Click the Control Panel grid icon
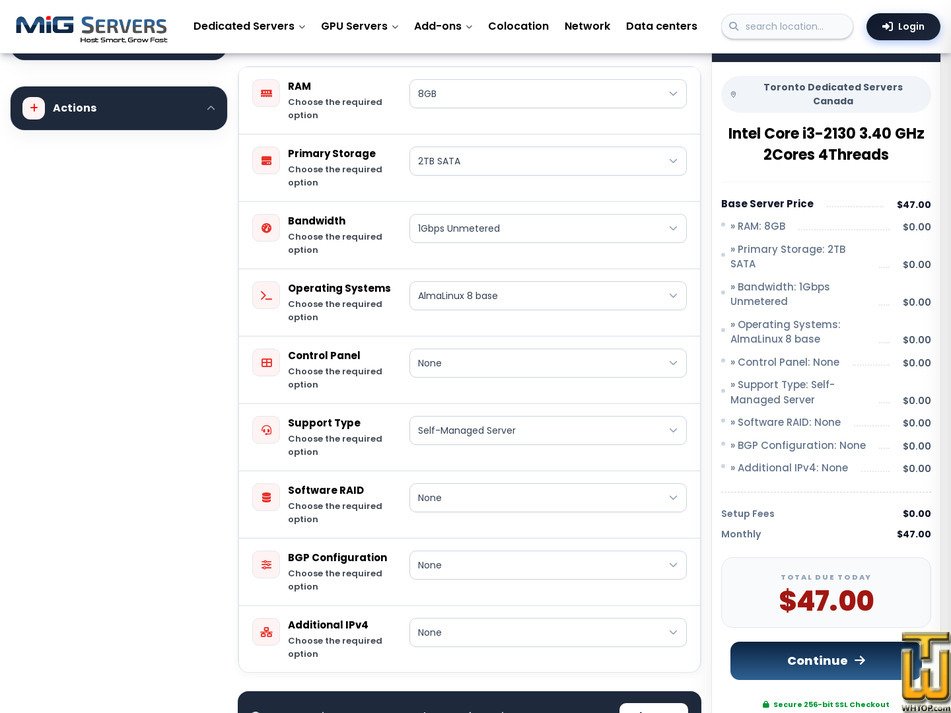 (x=266, y=363)
